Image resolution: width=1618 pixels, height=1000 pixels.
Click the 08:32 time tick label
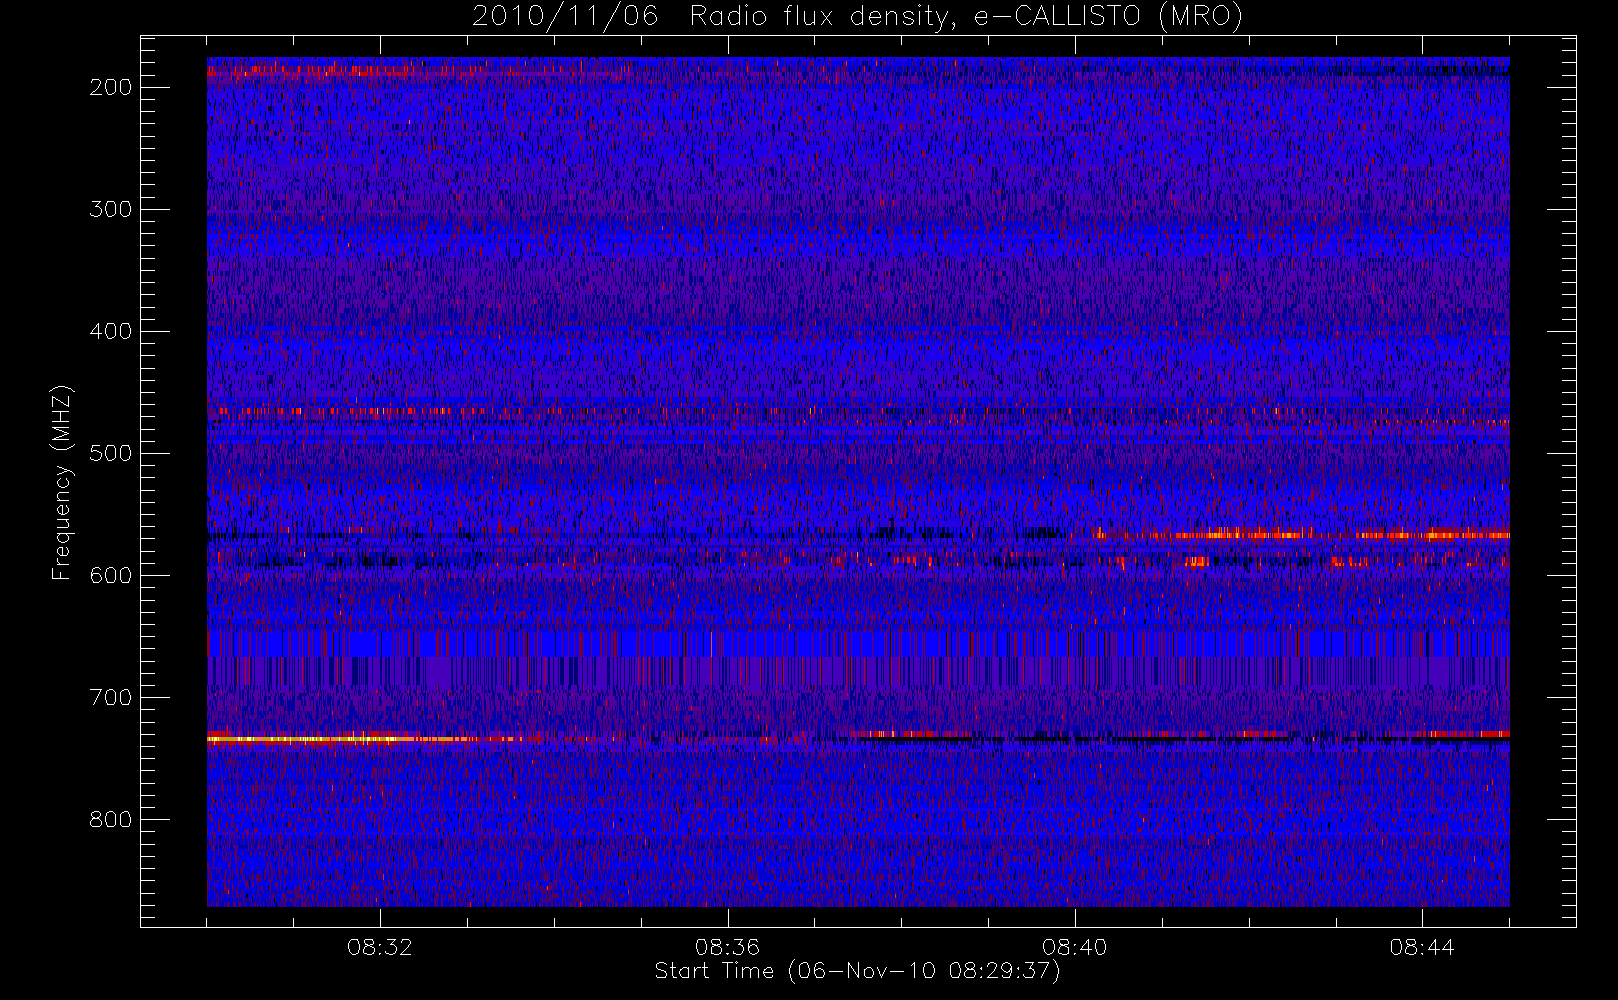pos(380,947)
